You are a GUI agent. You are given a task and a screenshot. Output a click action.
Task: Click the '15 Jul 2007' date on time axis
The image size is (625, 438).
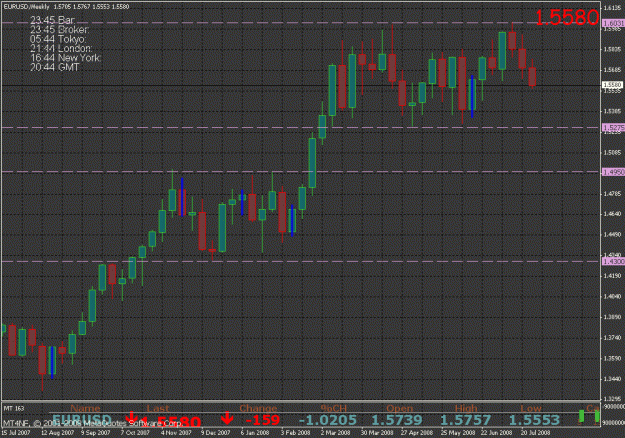pyautogui.click(x=16, y=433)
